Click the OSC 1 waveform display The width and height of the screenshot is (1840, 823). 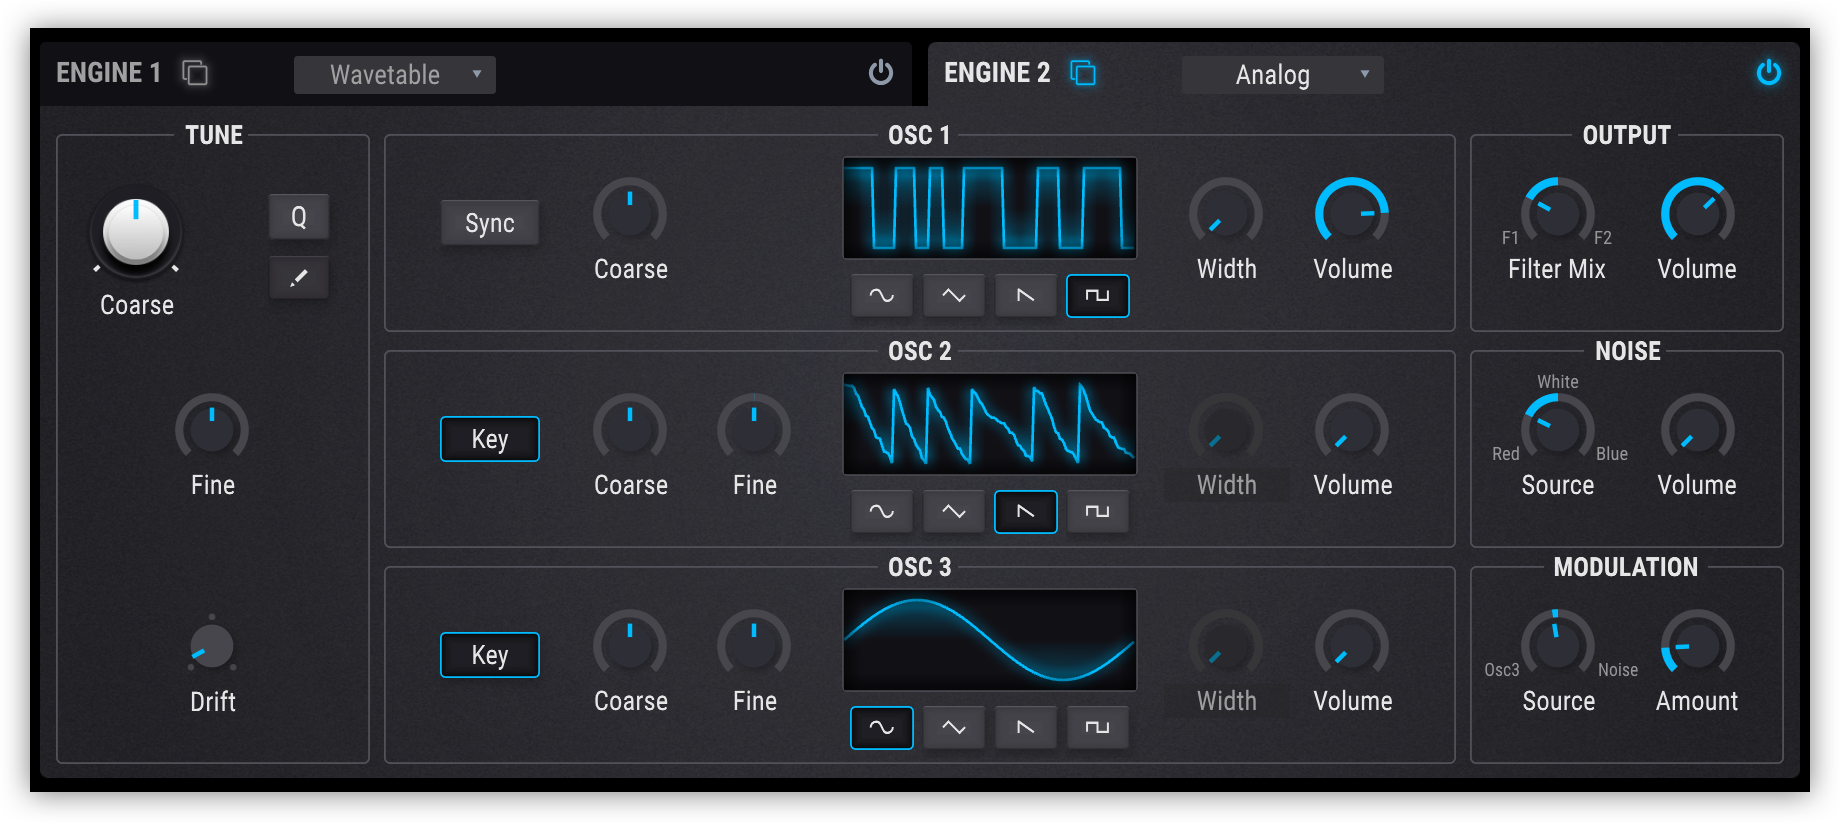click(990, 208)
